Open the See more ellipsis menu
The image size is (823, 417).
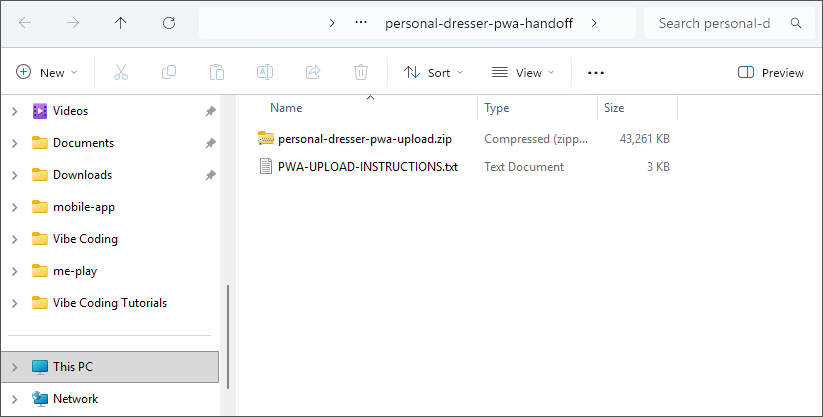(596, 73)
